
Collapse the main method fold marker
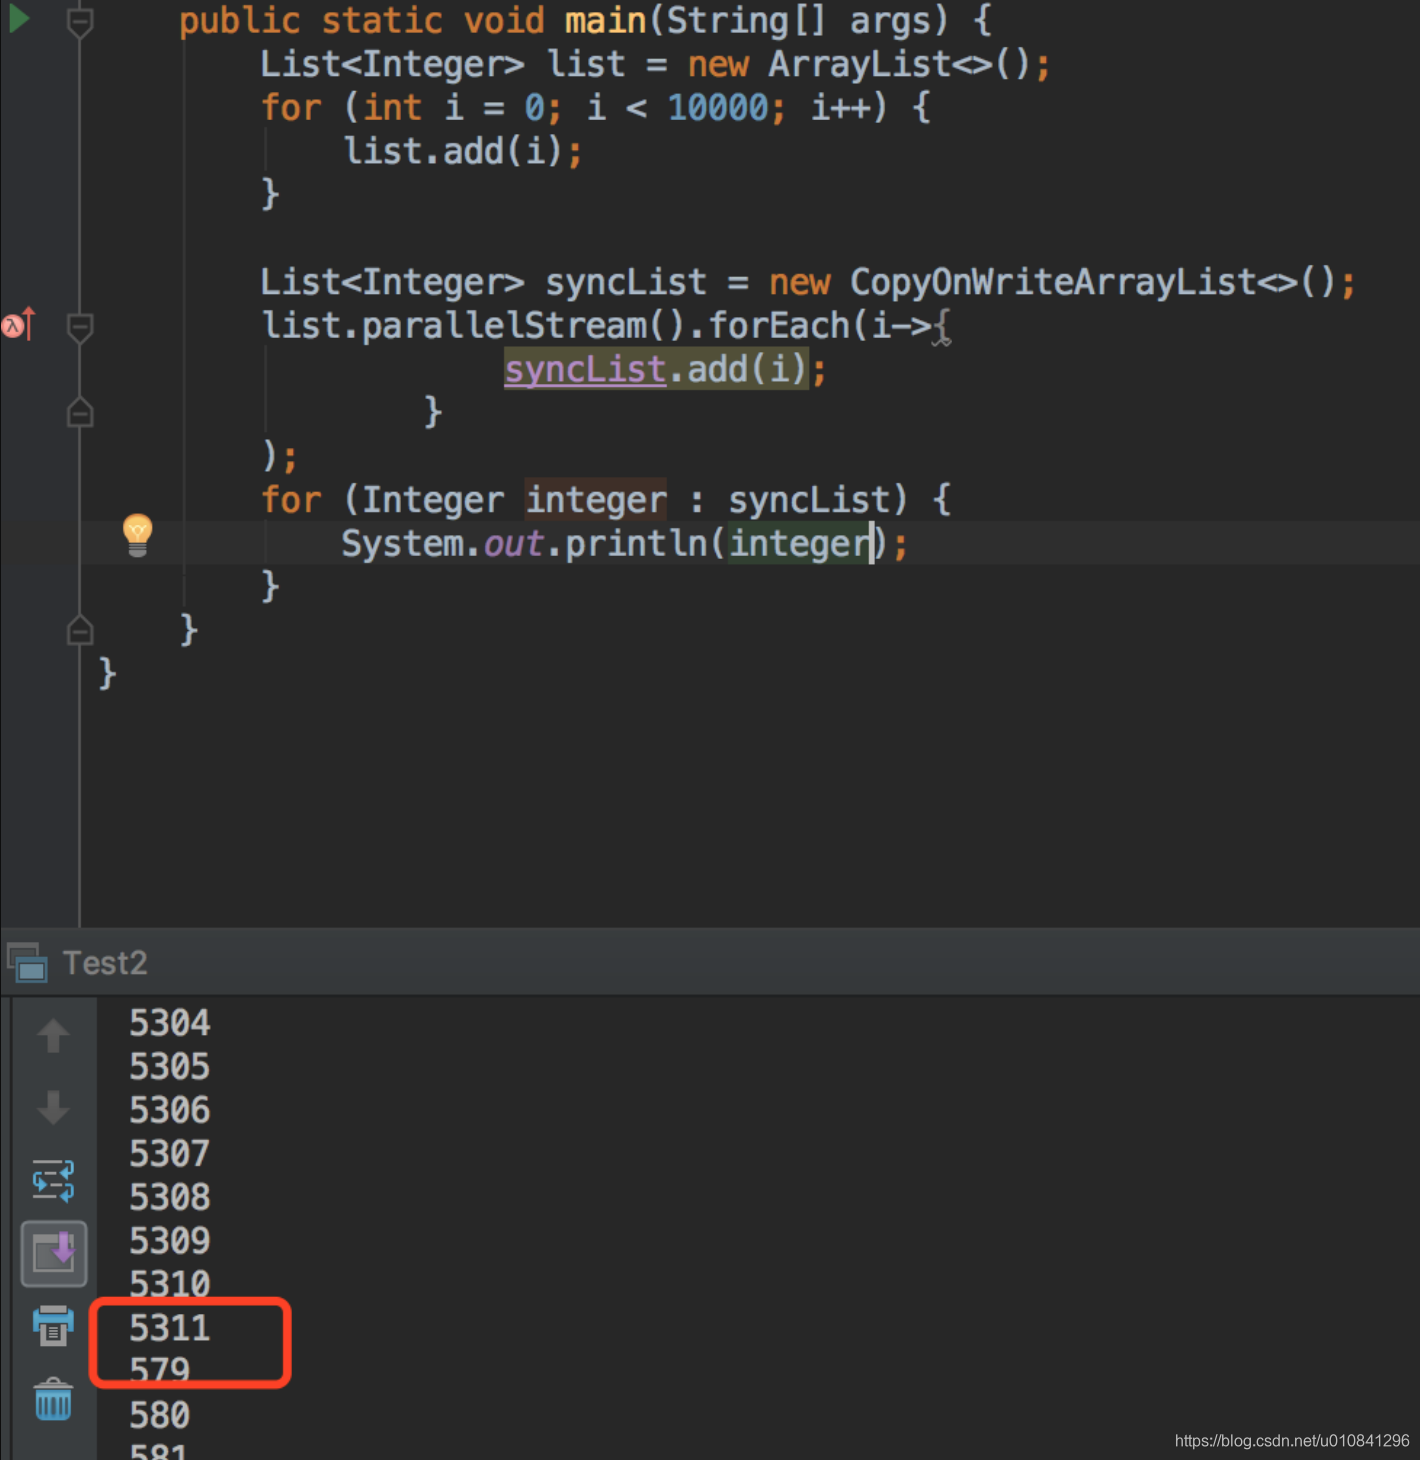coord(80,21)
